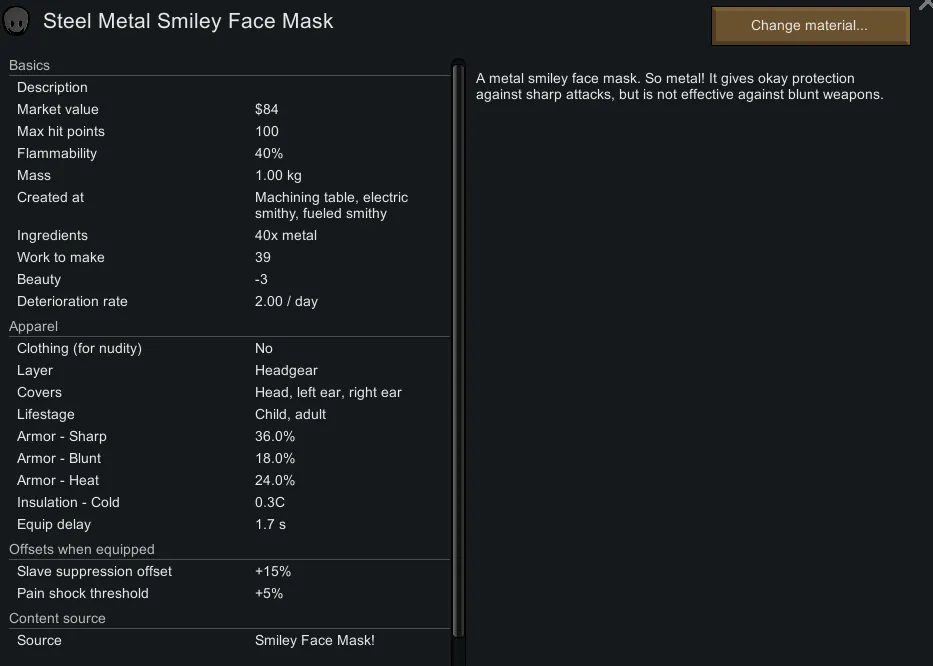Click the smiley face mask icon
The image size is (933, 666).
17,22
